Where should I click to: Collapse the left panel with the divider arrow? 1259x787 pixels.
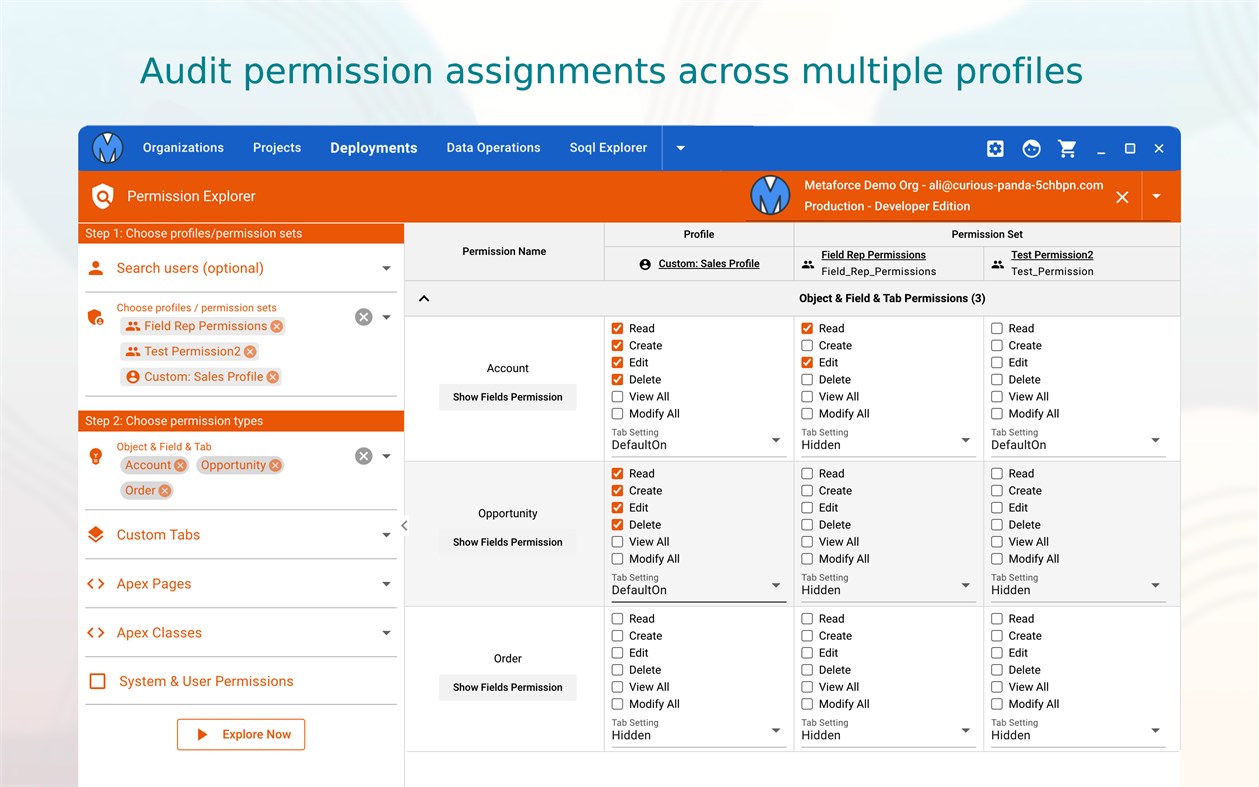pyautogui.click(x=404, y=525)
